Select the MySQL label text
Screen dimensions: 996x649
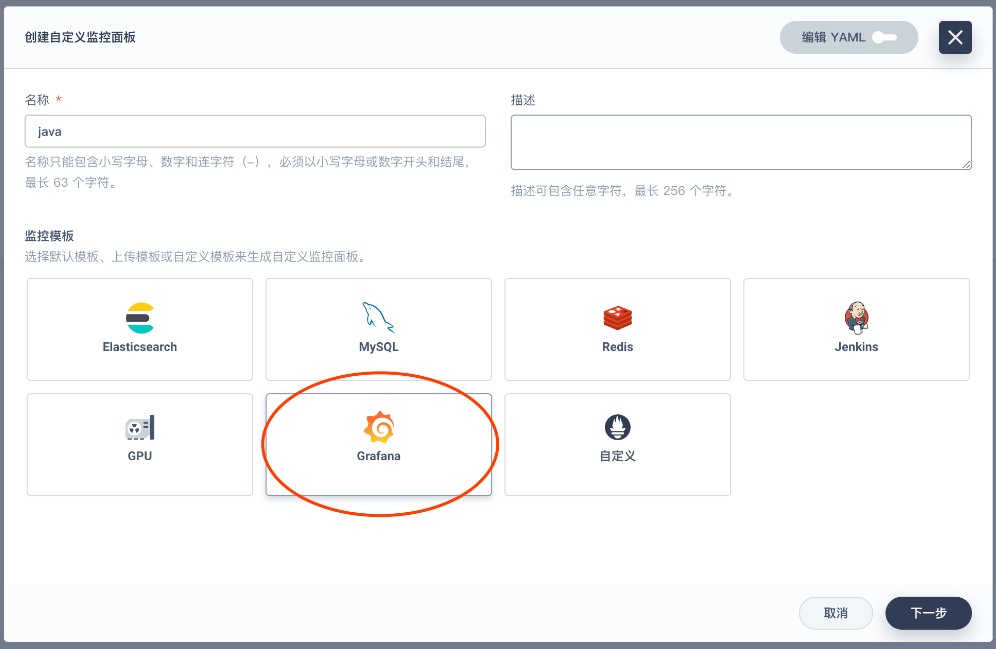tap(379, 347)
